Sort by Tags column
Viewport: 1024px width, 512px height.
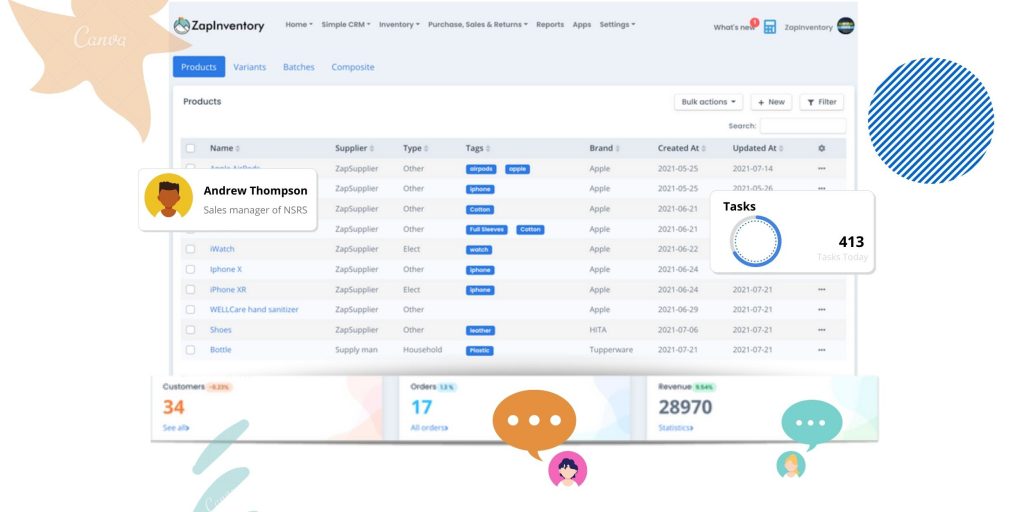477,148
